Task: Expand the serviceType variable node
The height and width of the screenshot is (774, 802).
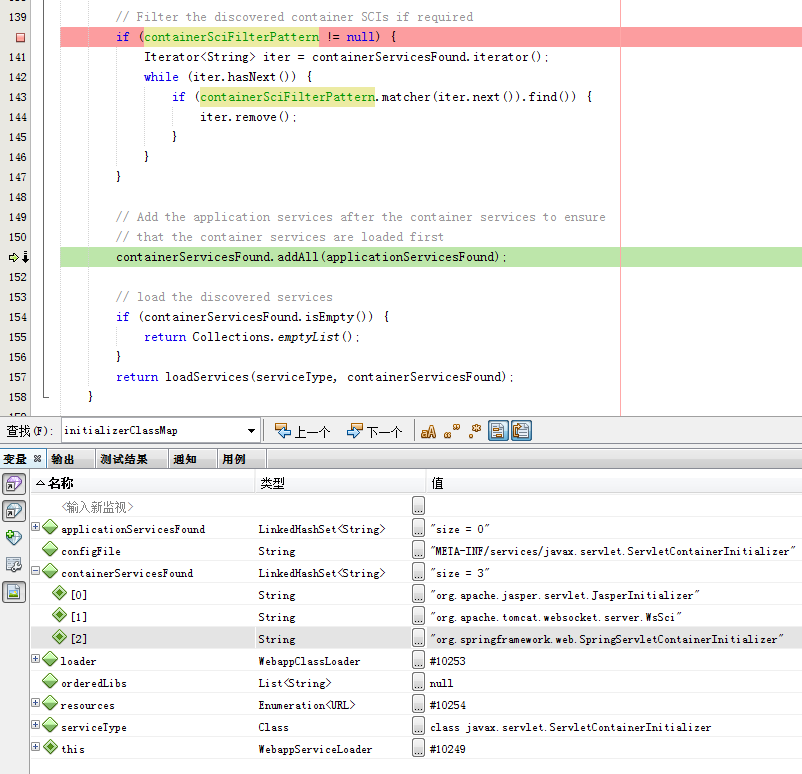Action: 35,724
